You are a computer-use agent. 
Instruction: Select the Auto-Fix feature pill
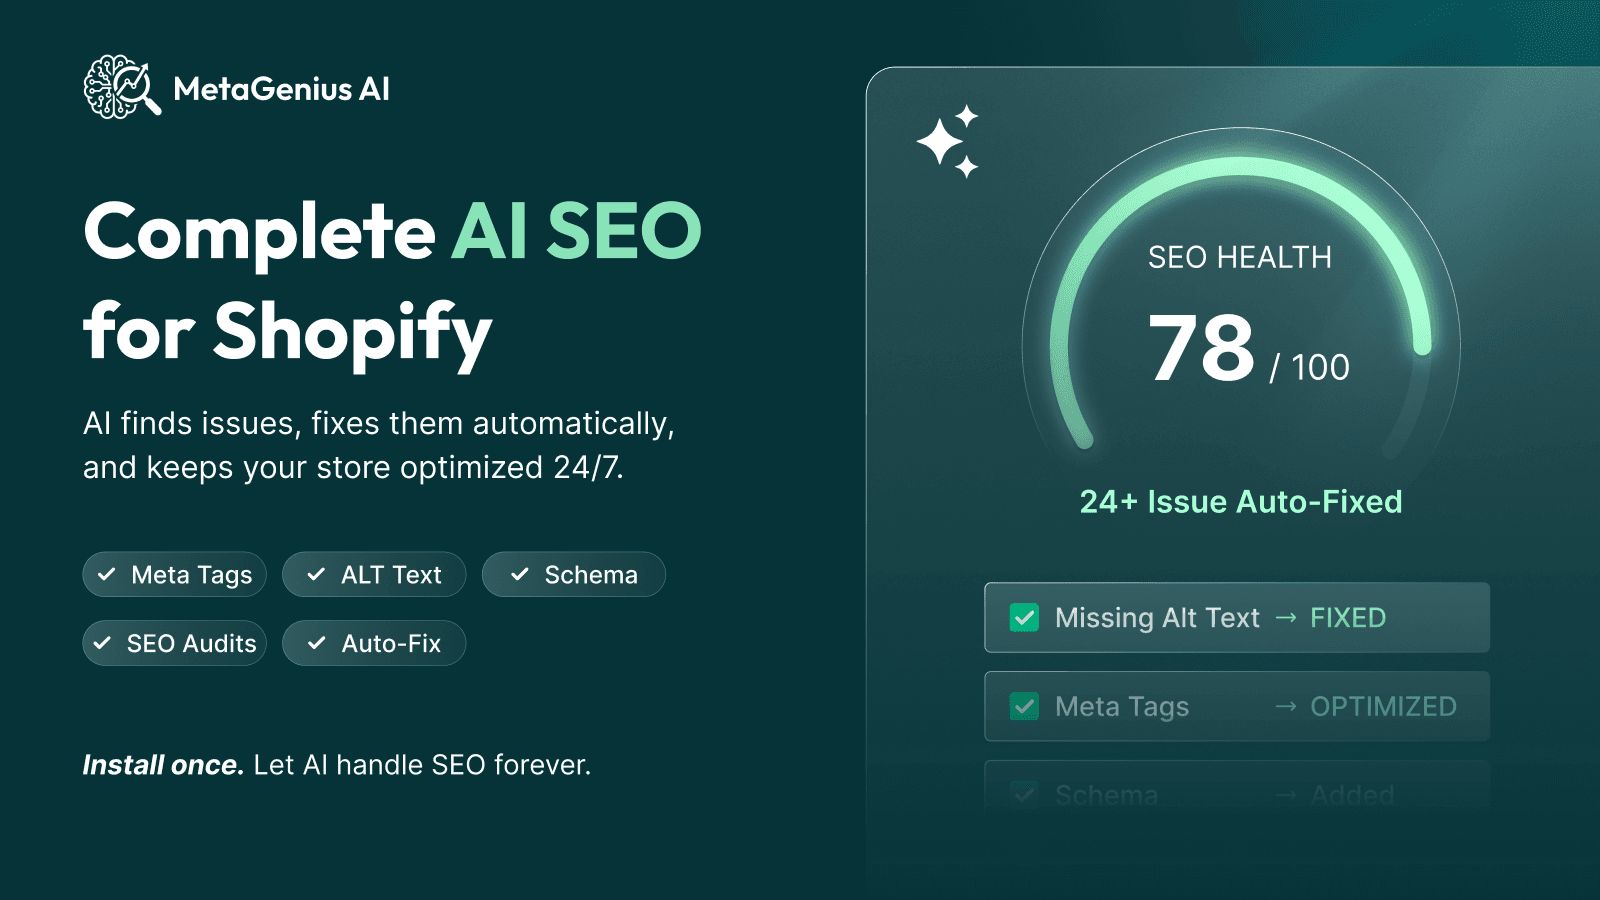pos(374,643)
